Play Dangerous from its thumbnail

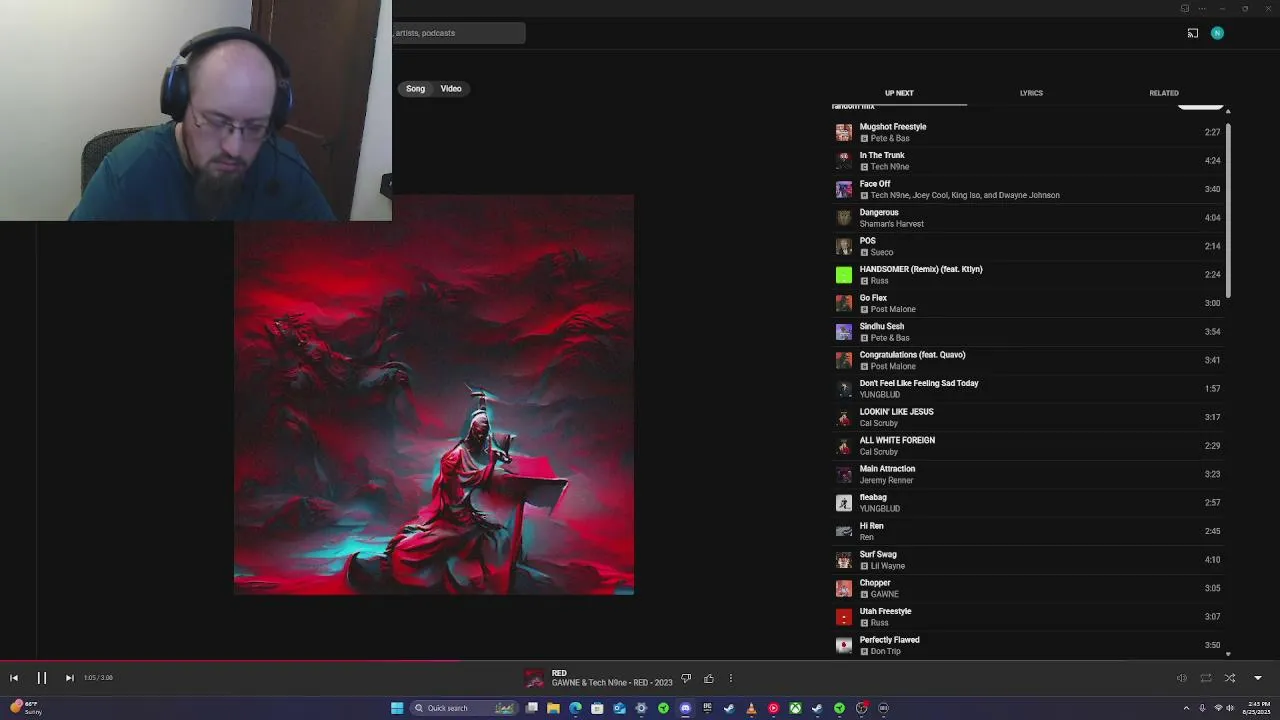point(844,217)
